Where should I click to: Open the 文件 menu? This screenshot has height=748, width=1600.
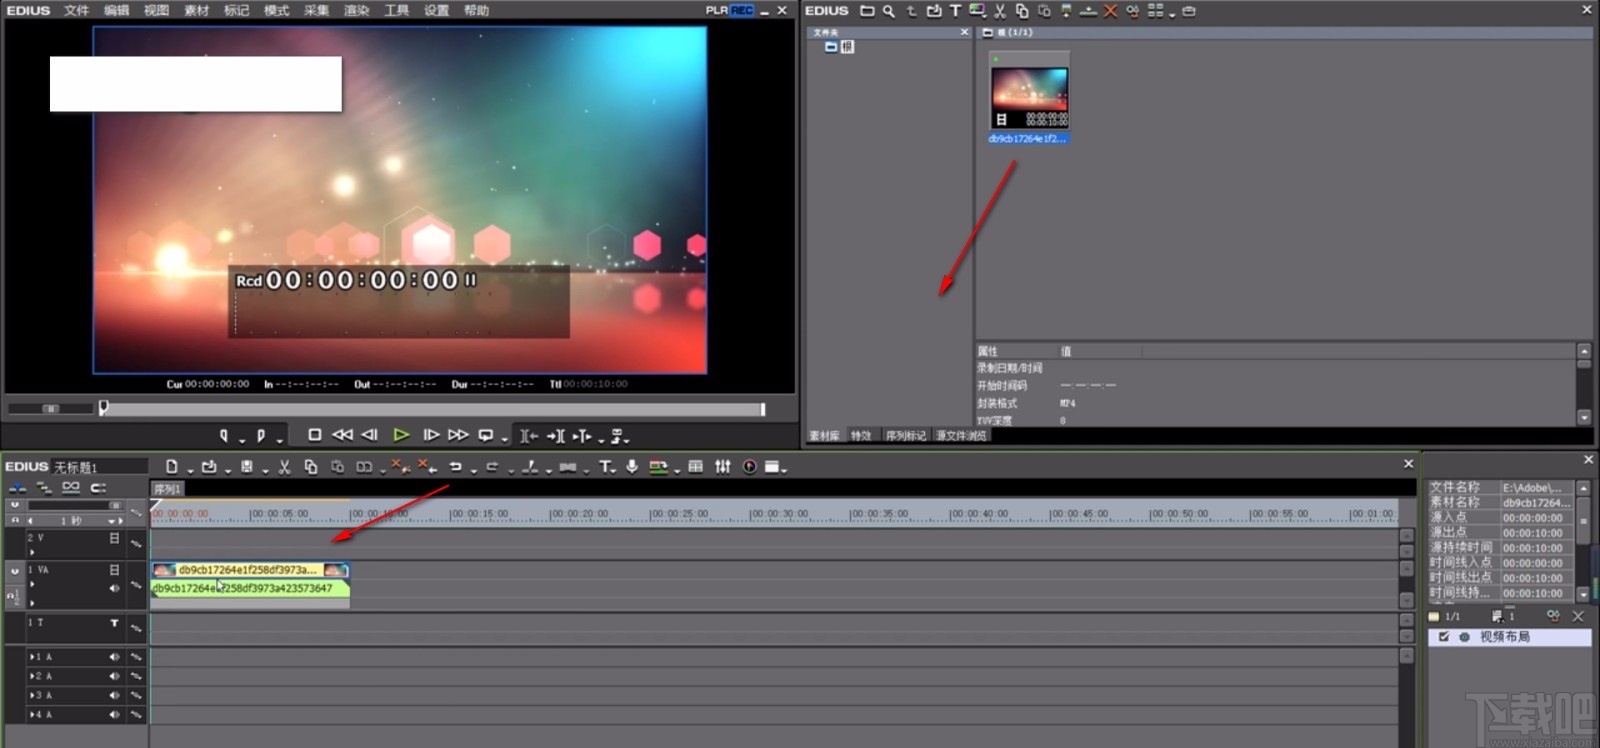[x=76, y=11]
